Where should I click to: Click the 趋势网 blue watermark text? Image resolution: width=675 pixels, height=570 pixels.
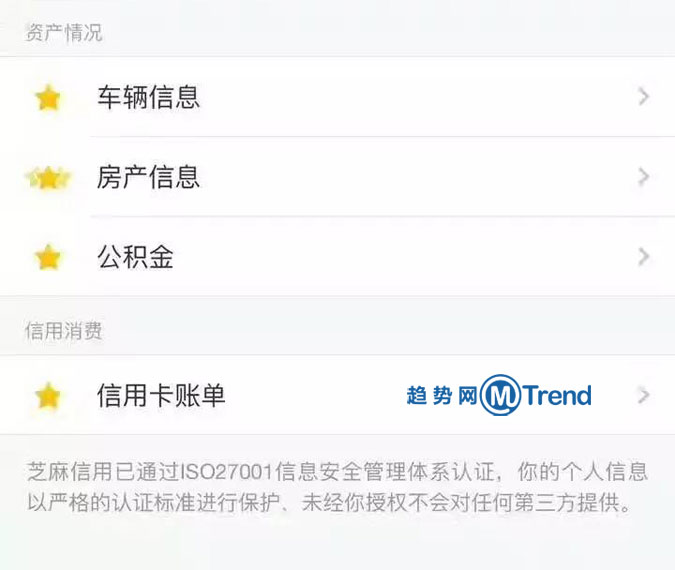pyautogui.click(x=442, y=396)
